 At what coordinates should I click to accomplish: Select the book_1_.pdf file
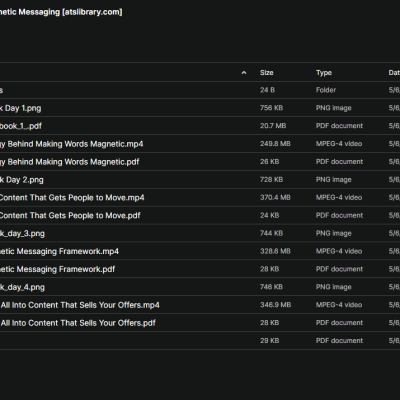click(21, 126)
